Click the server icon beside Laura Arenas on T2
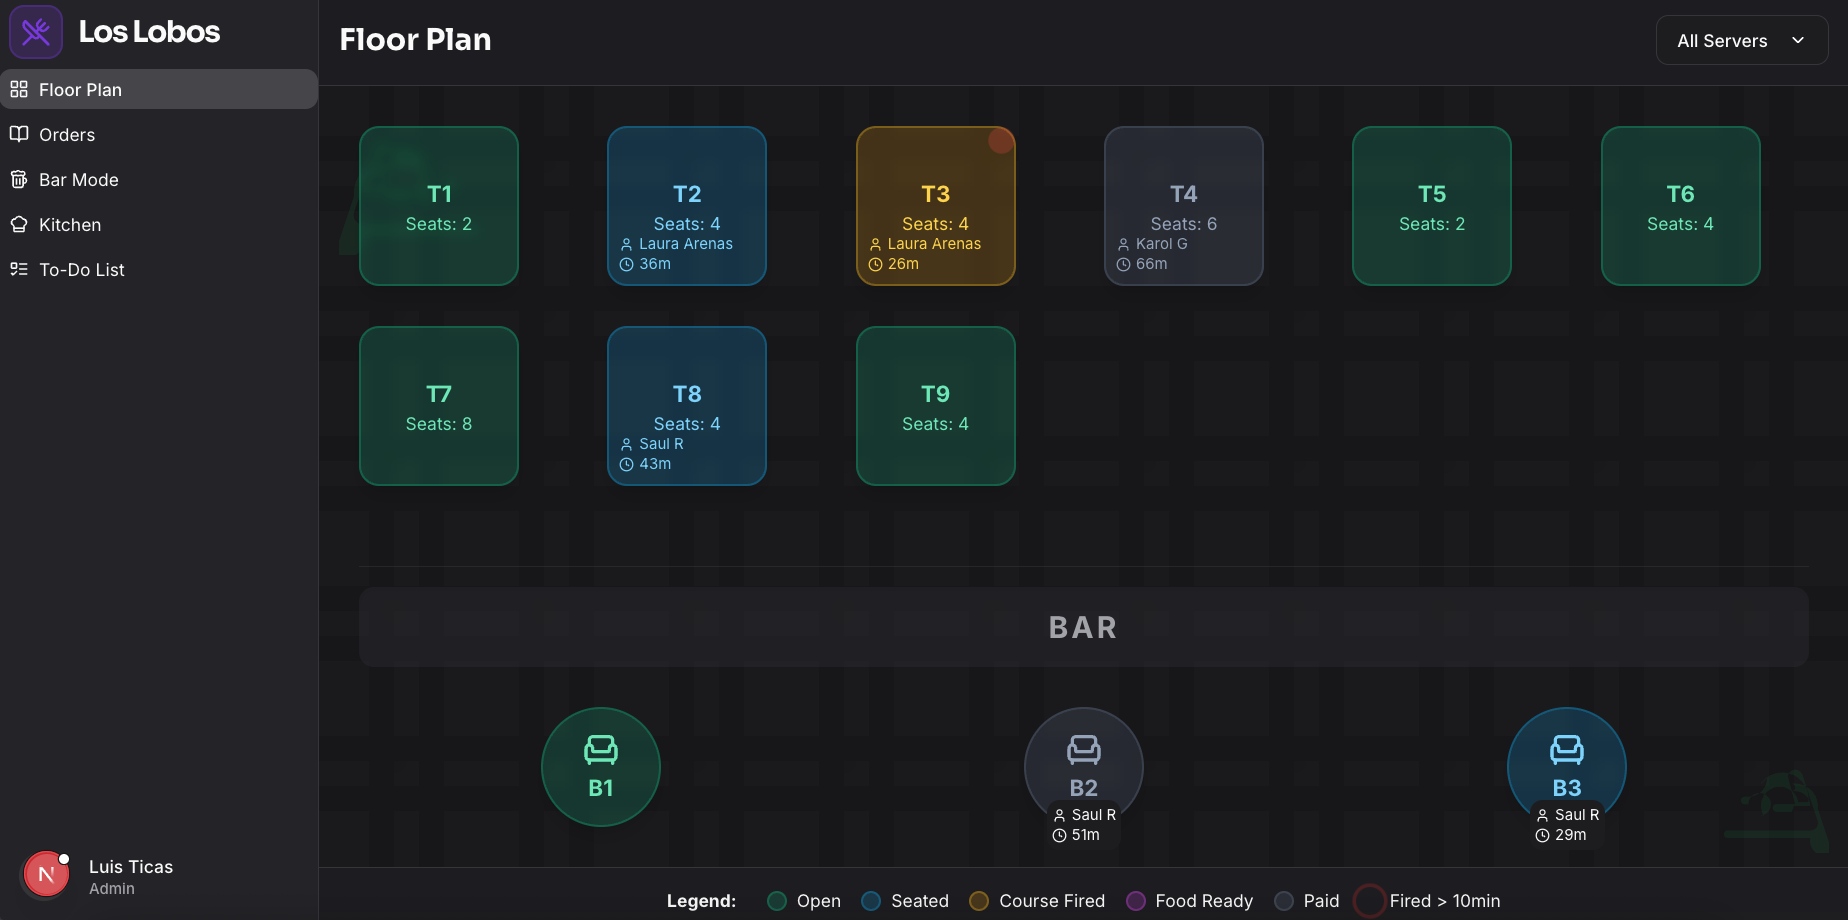 coord(625,243)
